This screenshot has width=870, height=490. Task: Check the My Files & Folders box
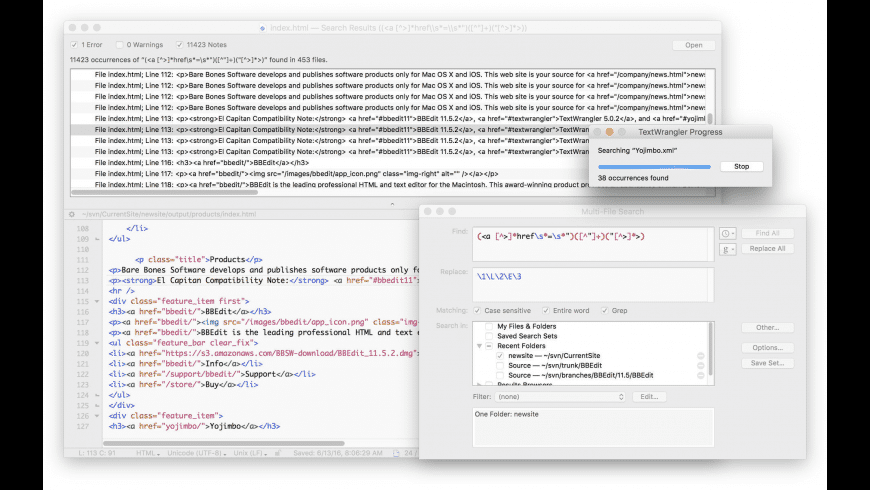pyautogui.click(x=489, y=326)
